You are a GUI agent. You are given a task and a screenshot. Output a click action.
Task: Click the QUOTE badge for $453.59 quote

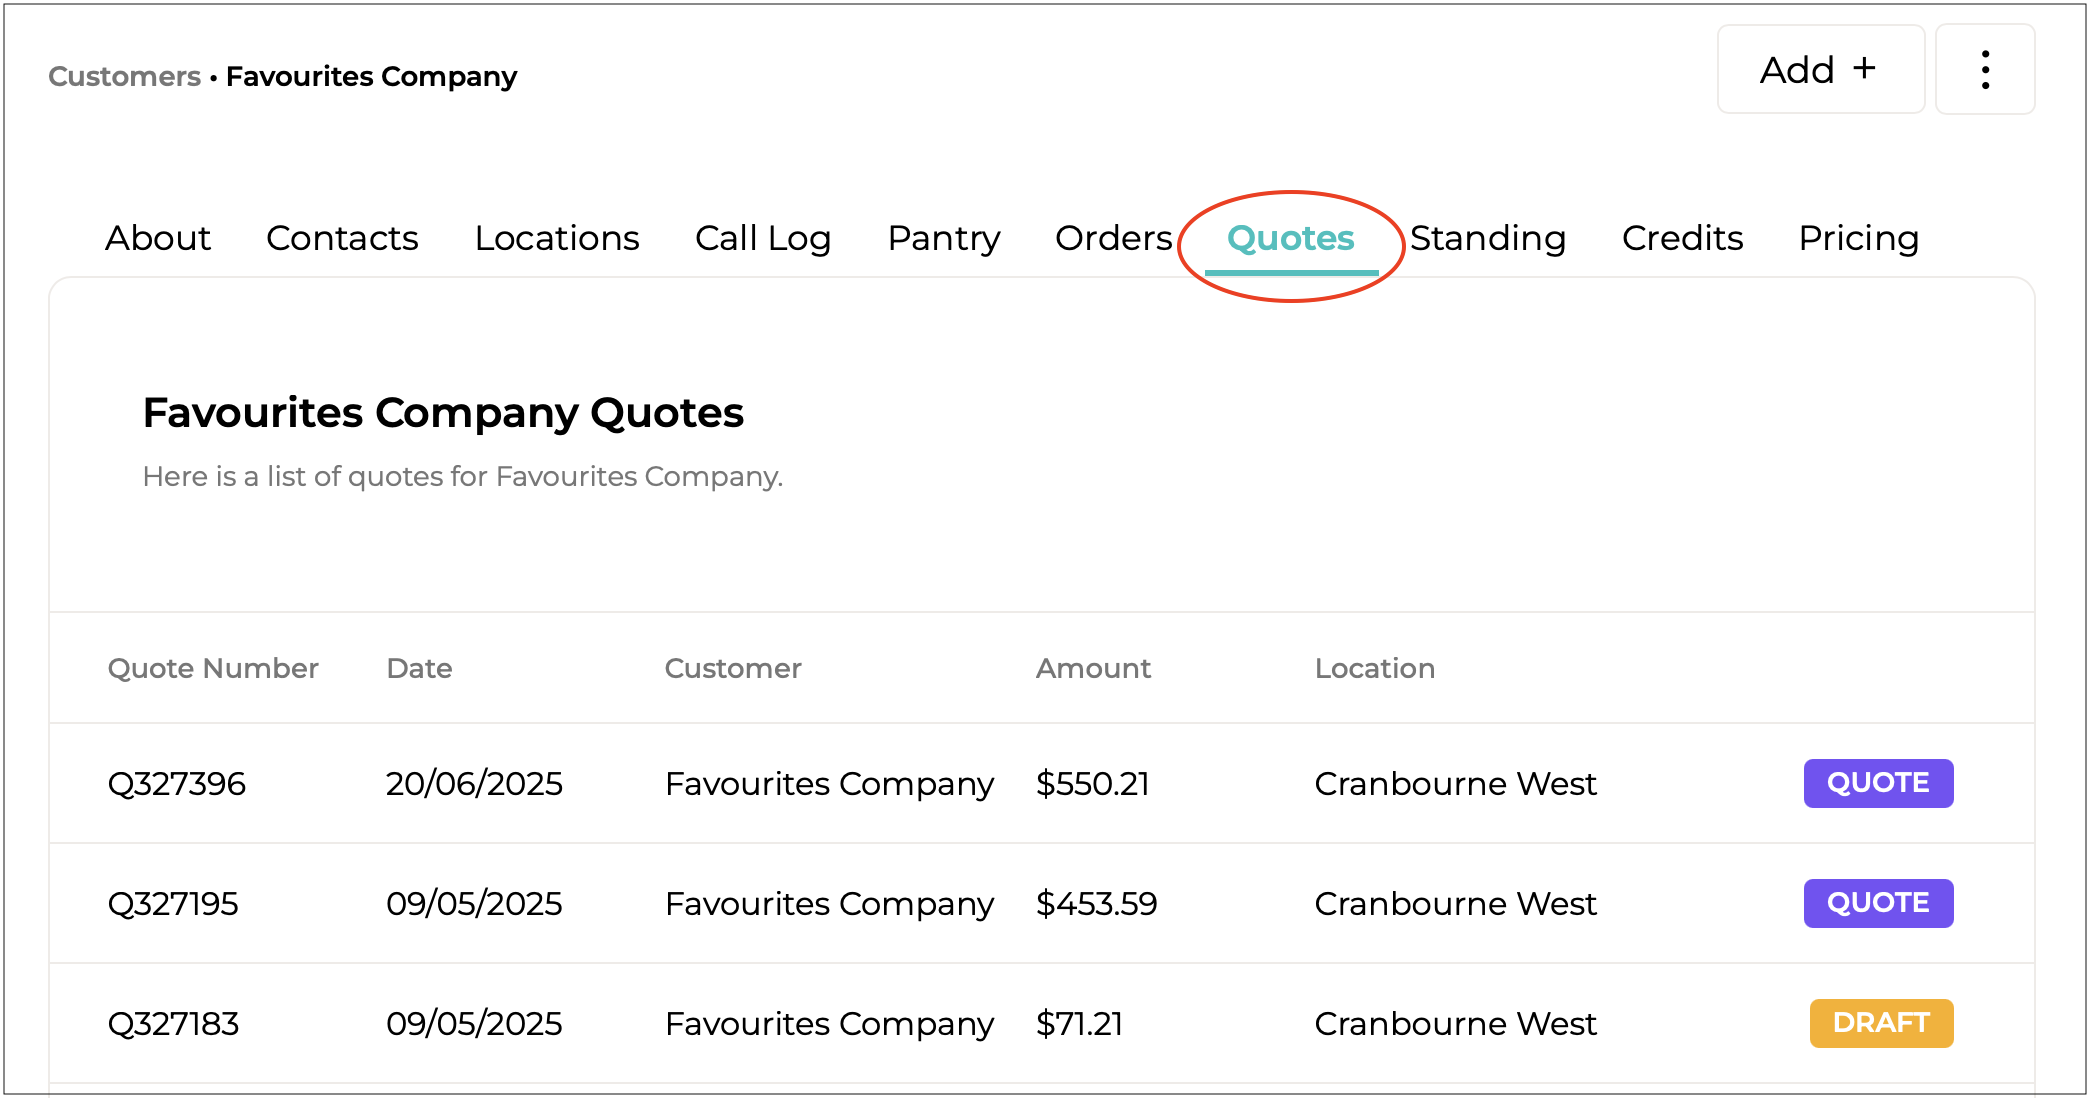click(x=1877, y=903)
